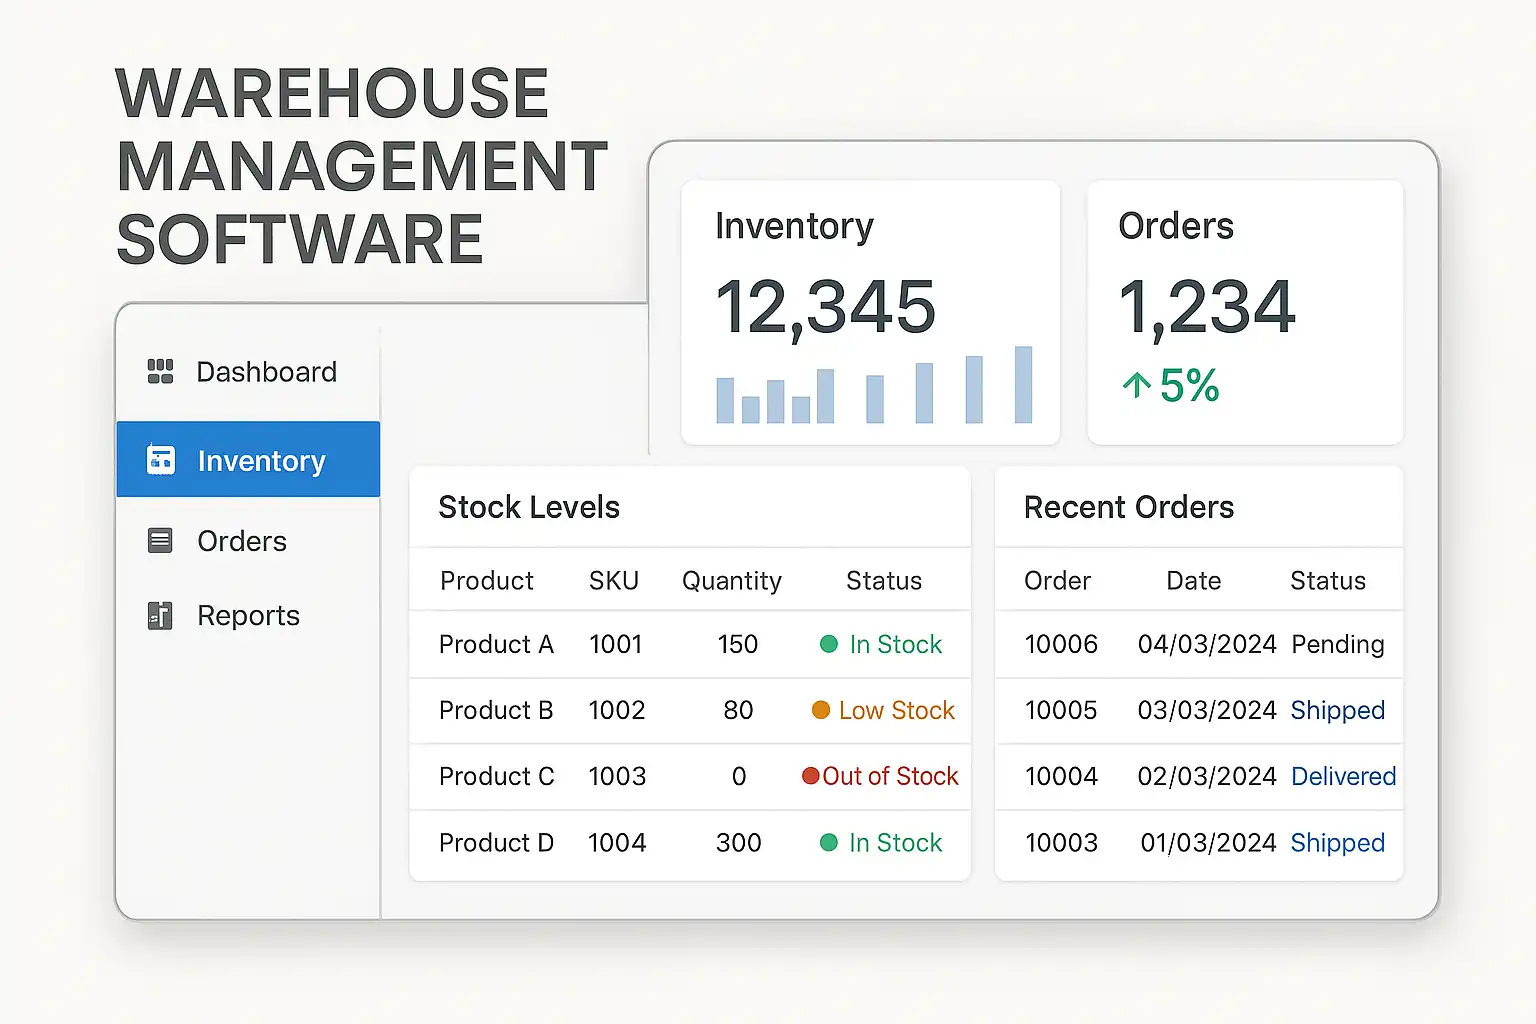Select Reports in the sidebar
The image size is (1536, 1024).
coord(248,616)
